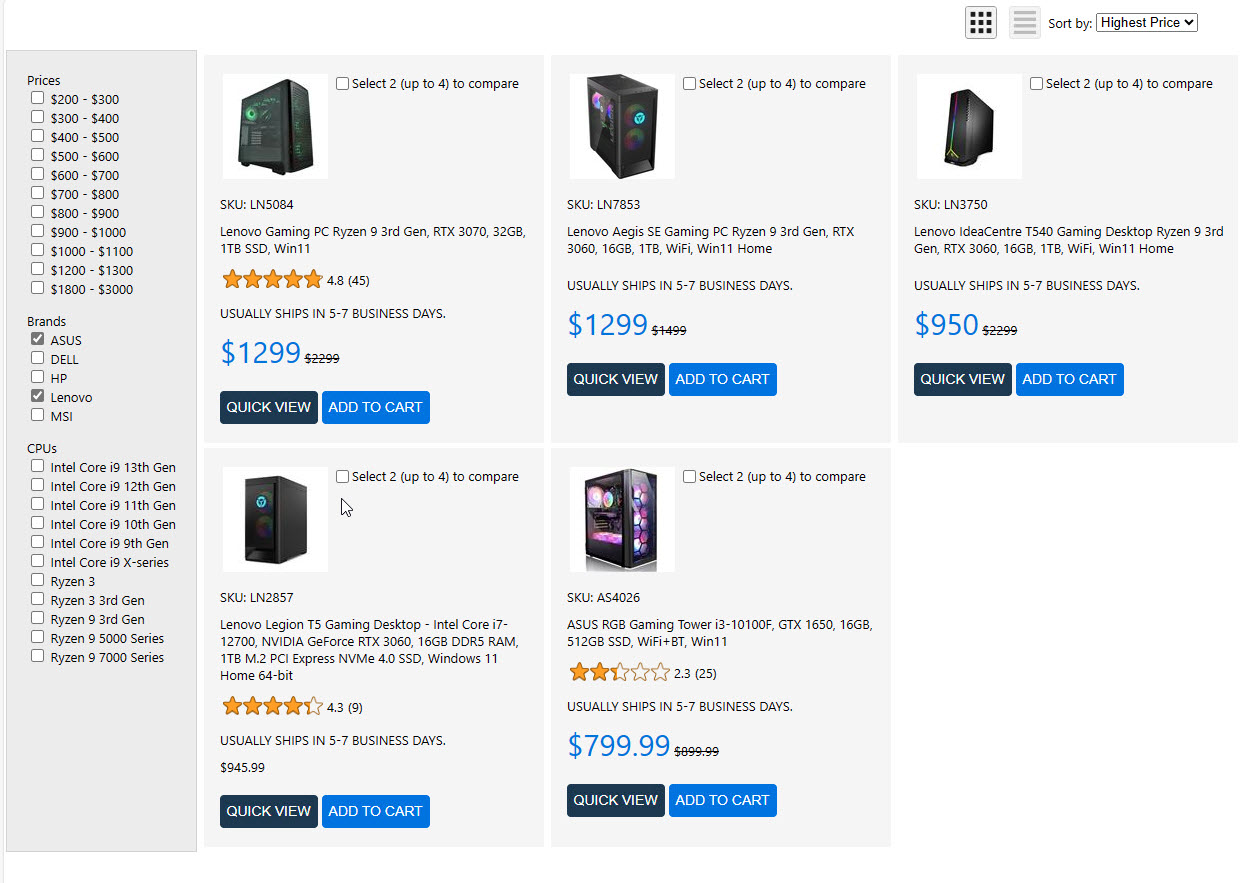
Task: Open ASUS RGB Gaming Tower image
Action: pyautogui.click(x=622, y=519)
